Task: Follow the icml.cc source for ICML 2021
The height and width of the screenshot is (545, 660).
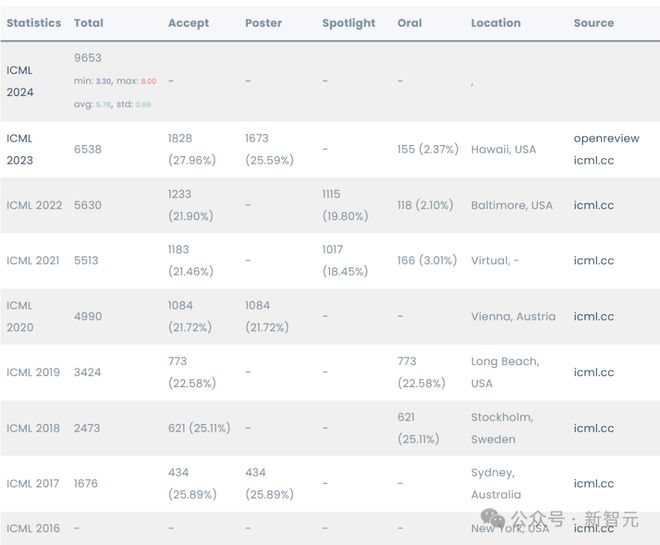Action: (593, 261)
